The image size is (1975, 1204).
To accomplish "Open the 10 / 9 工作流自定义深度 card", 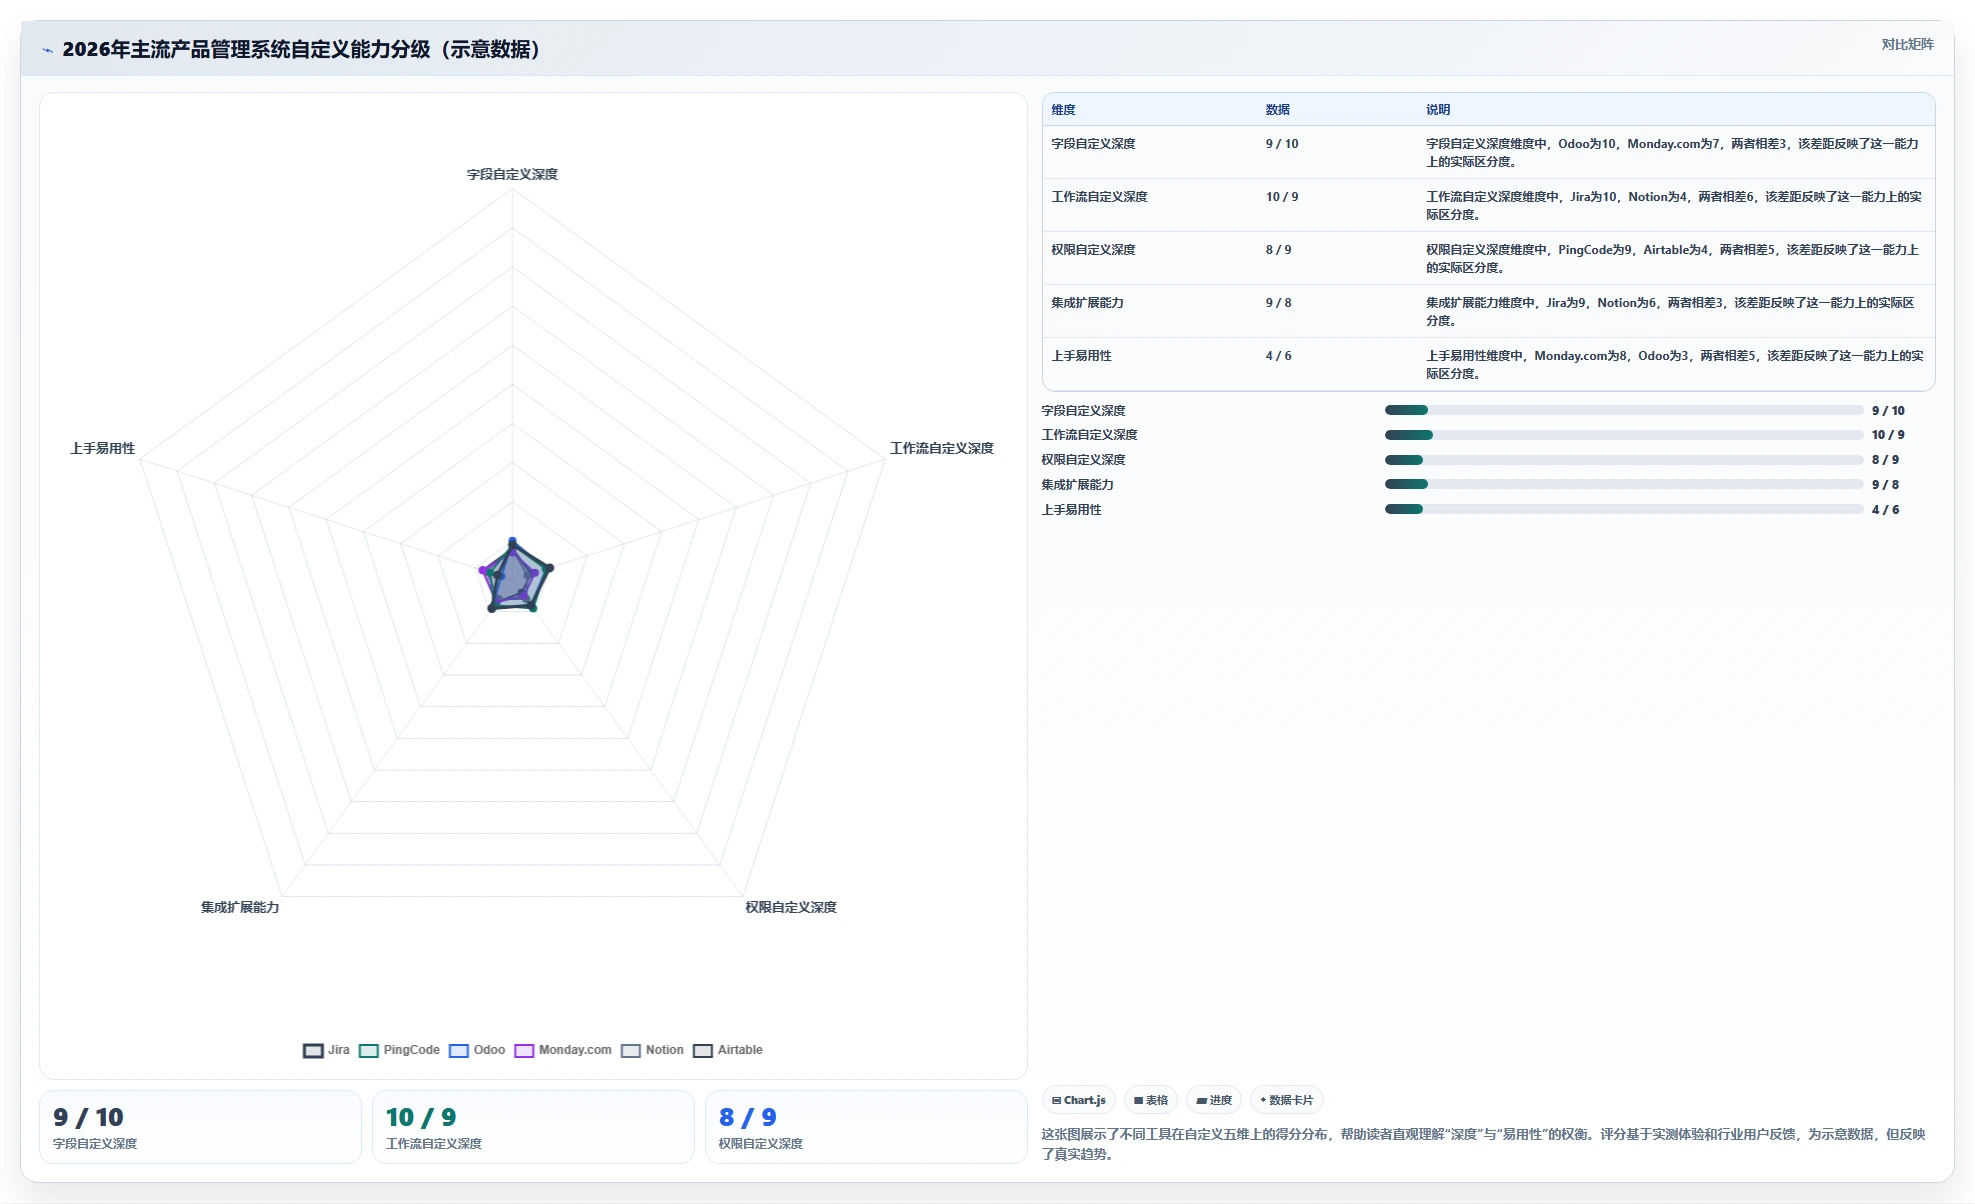I will coord(533,1127).
